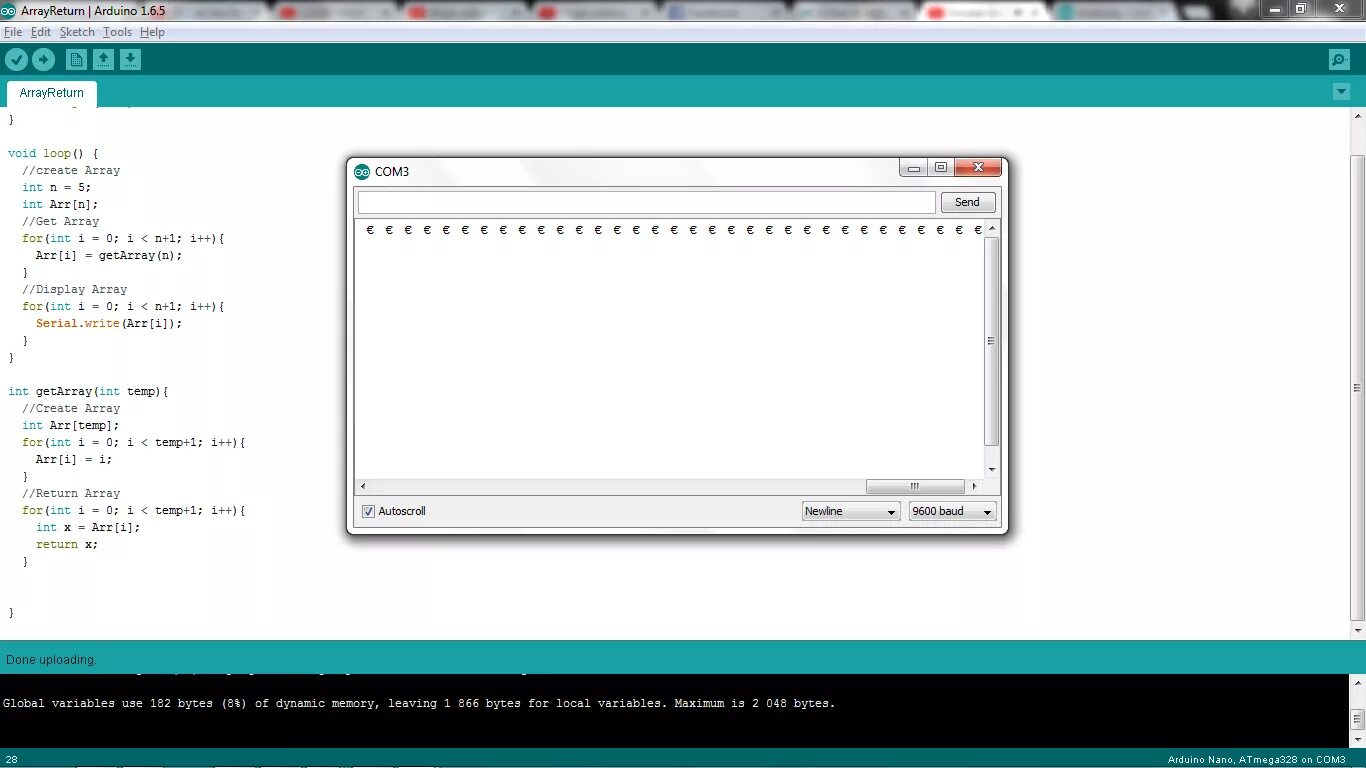The width and height of the screenshot is (1366, 768).
Task: Click the 'Done uploading.' status message
Action: (51, 660)
